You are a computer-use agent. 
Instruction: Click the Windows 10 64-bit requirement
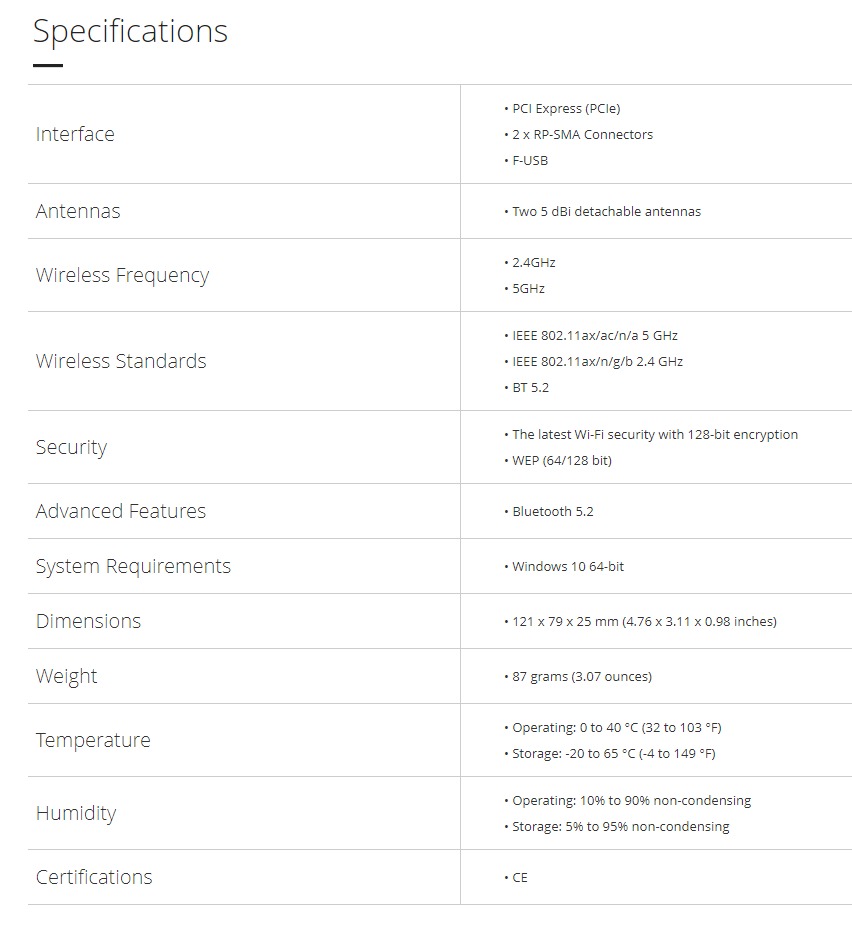coord(567,566)
